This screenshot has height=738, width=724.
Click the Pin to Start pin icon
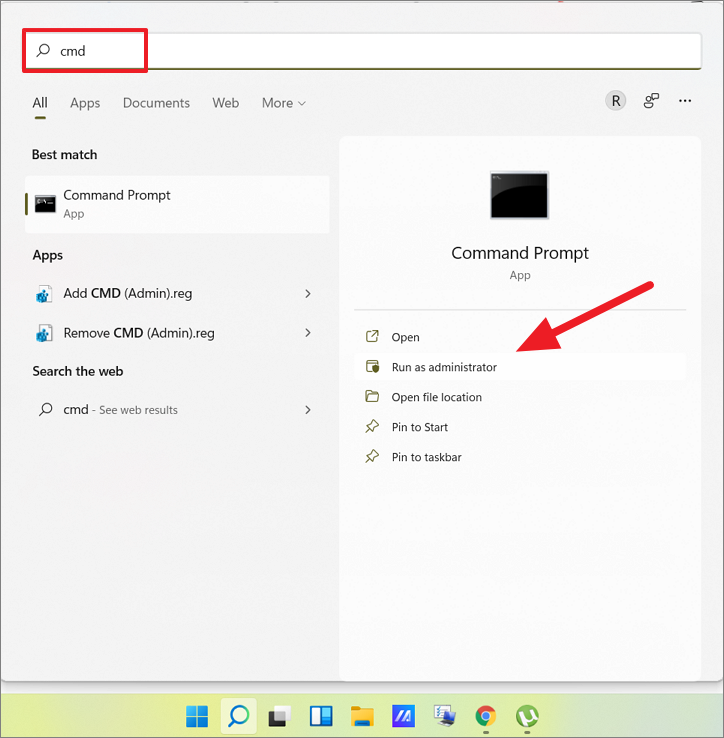pyautogui.click(x=372, y=426)
